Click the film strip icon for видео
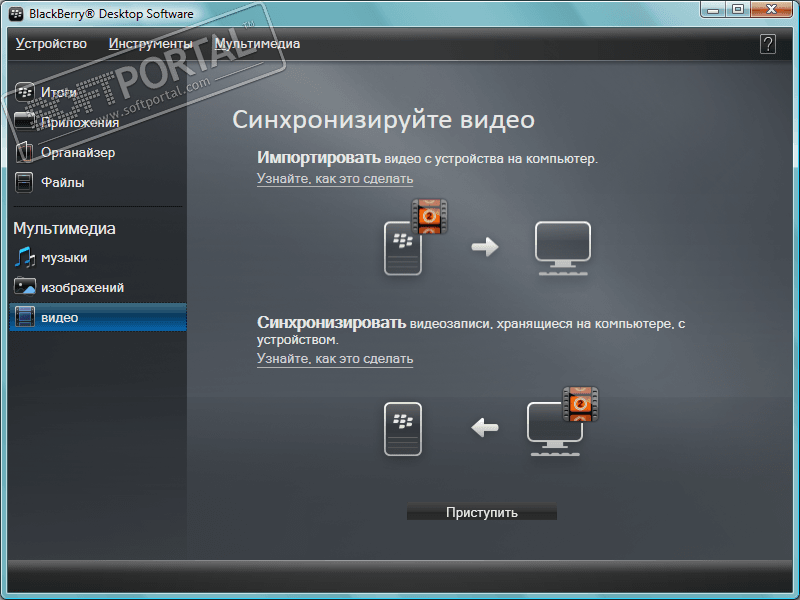Screen dimensions: 800x600 tap(24, 317)
